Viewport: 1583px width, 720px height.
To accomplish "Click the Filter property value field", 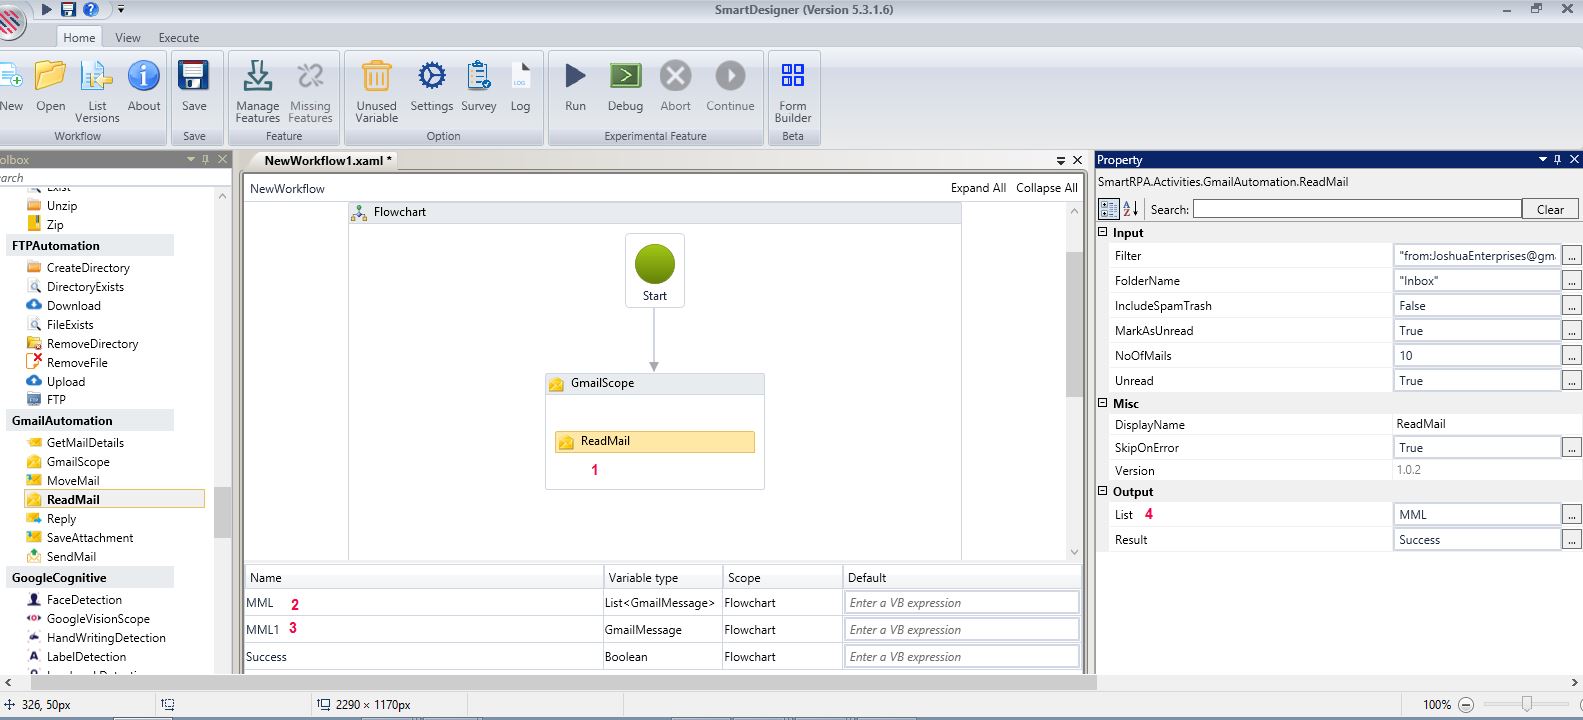I will point(1476,256).
